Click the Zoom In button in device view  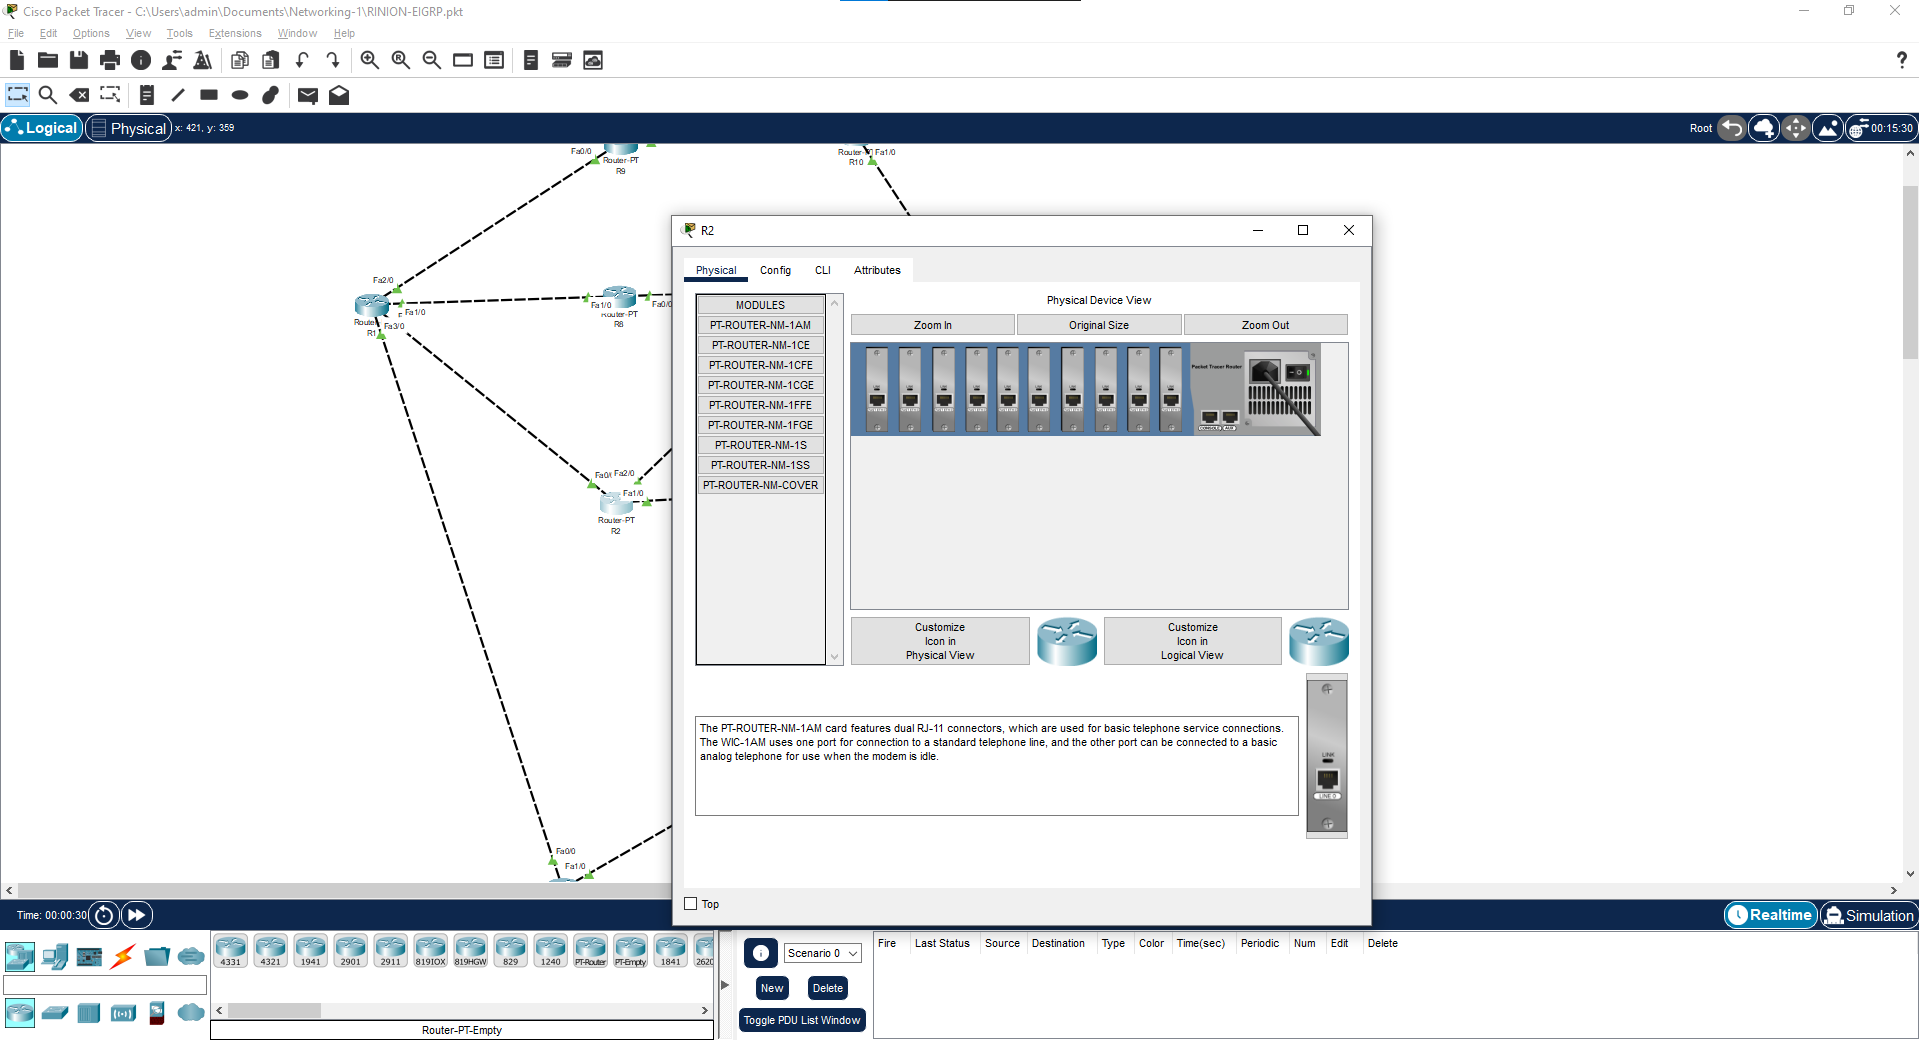[x=933, y=325]
